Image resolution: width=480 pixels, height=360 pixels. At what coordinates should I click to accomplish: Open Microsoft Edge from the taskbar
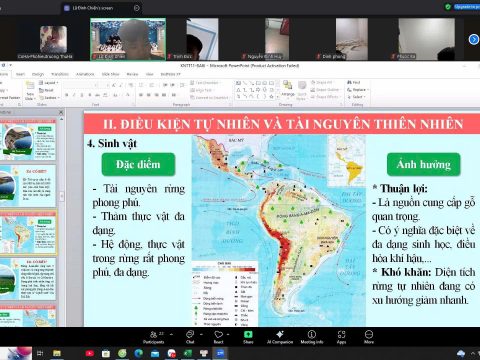point(139,353)
